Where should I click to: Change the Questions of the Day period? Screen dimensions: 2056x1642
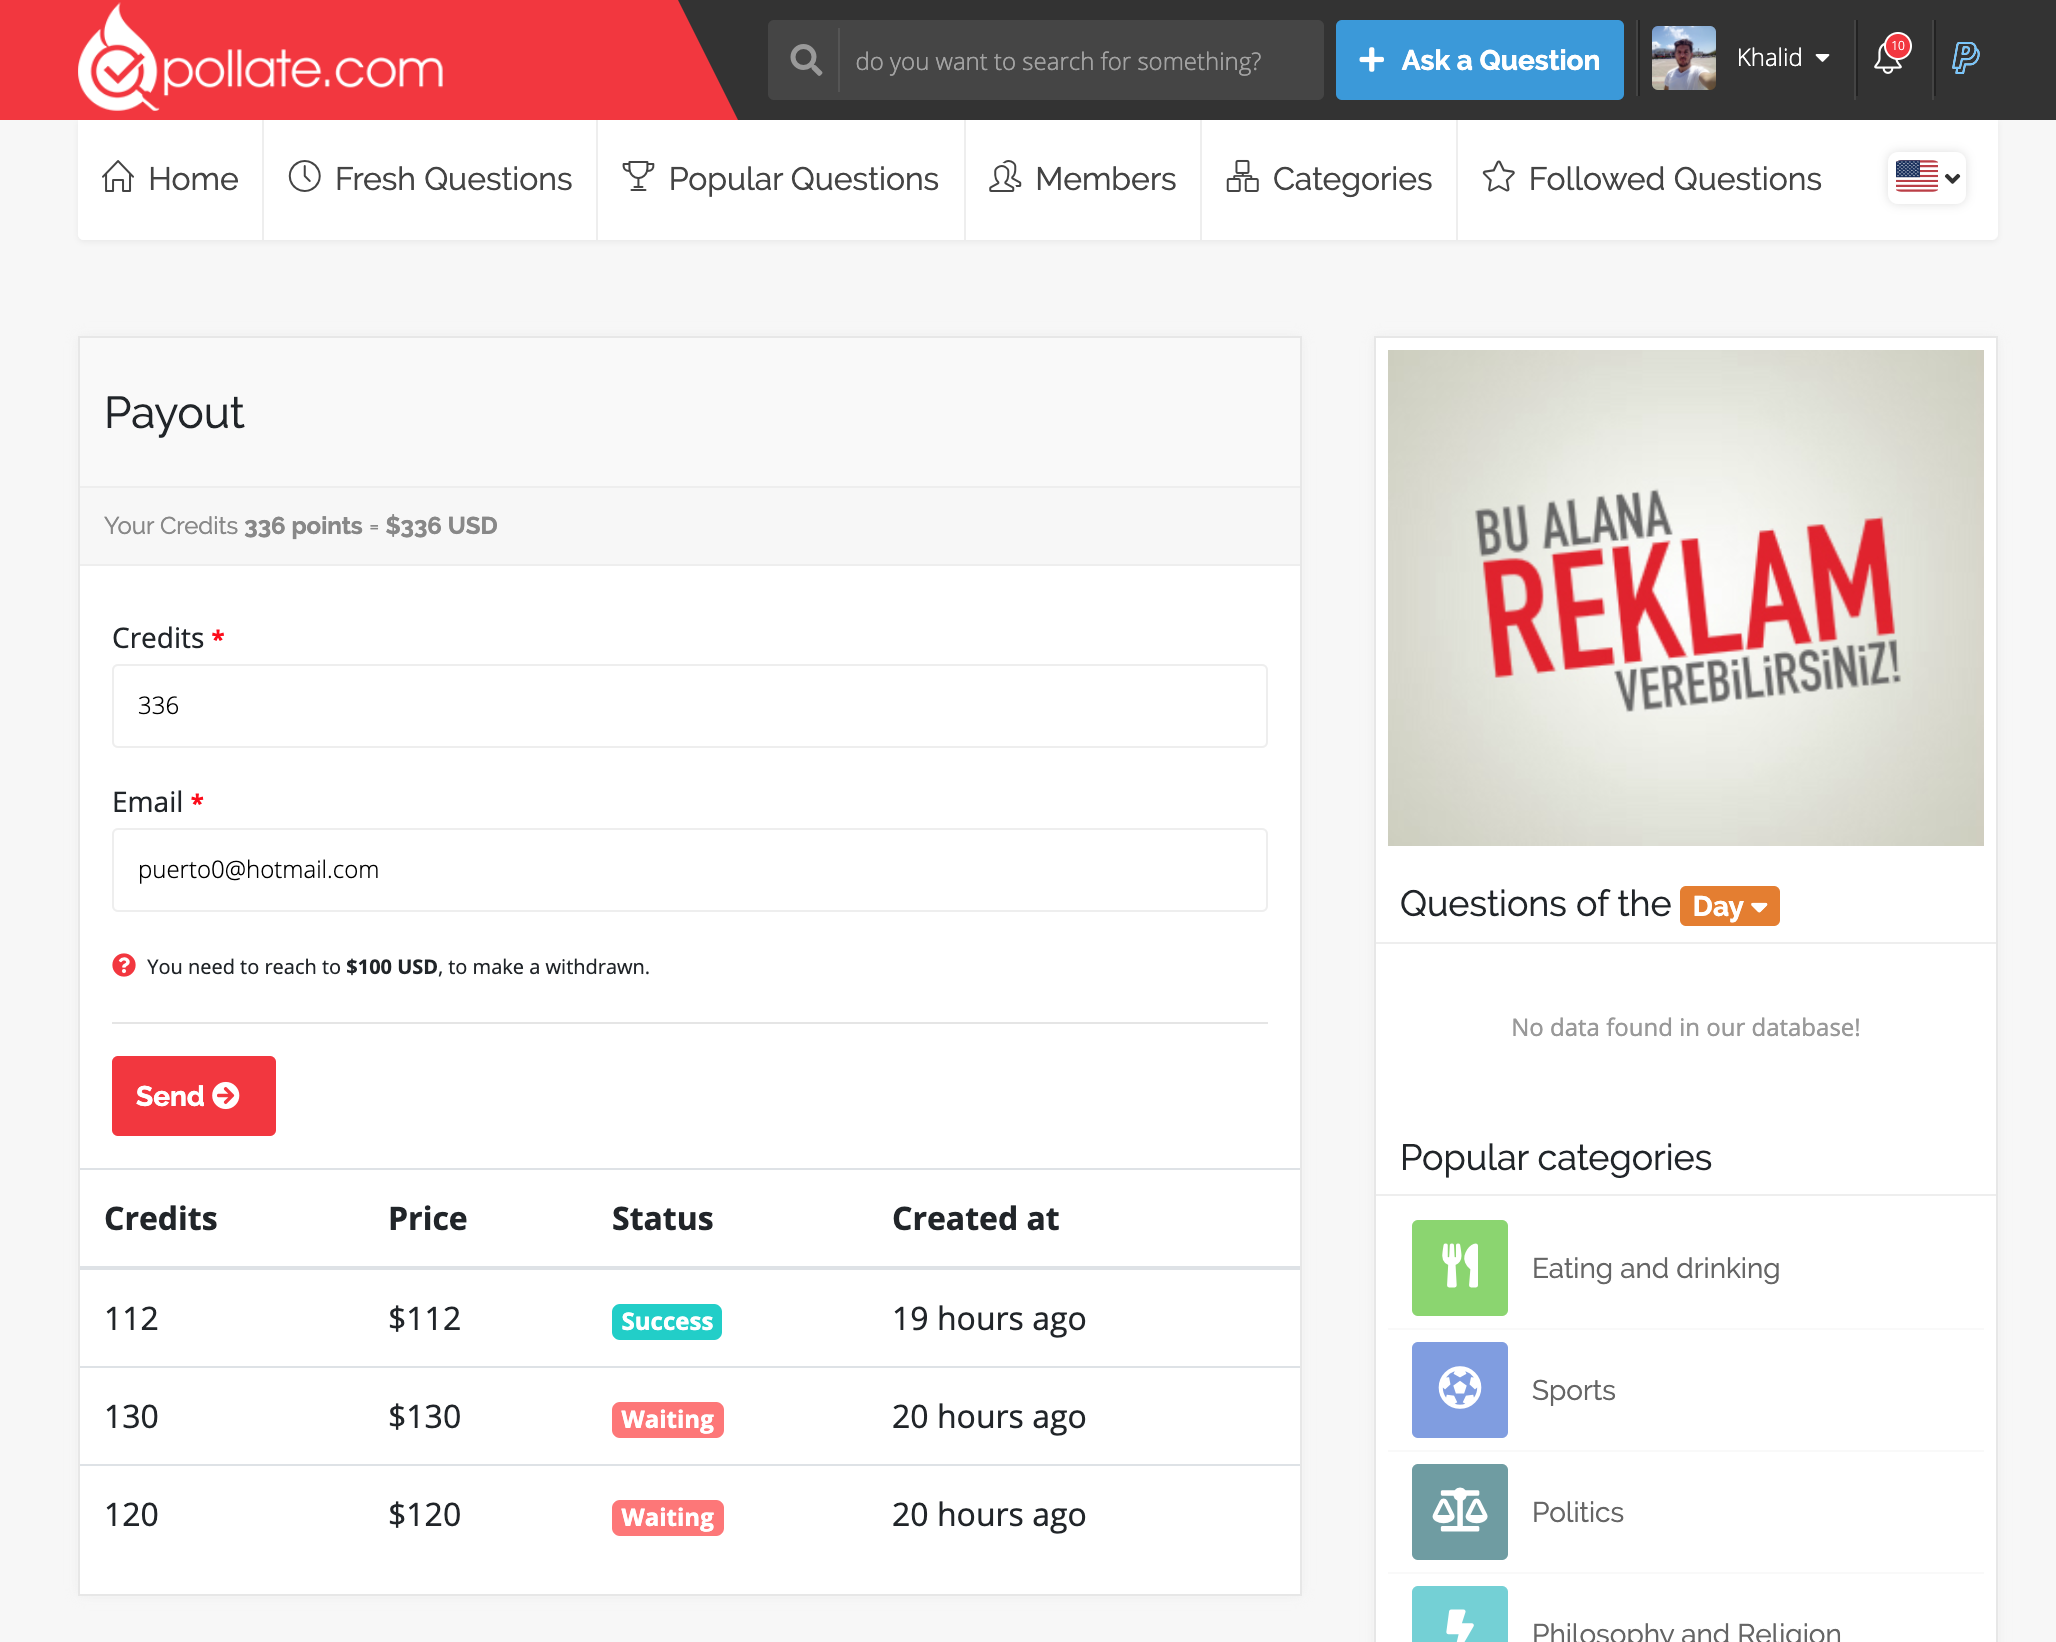coord(1729,906)
